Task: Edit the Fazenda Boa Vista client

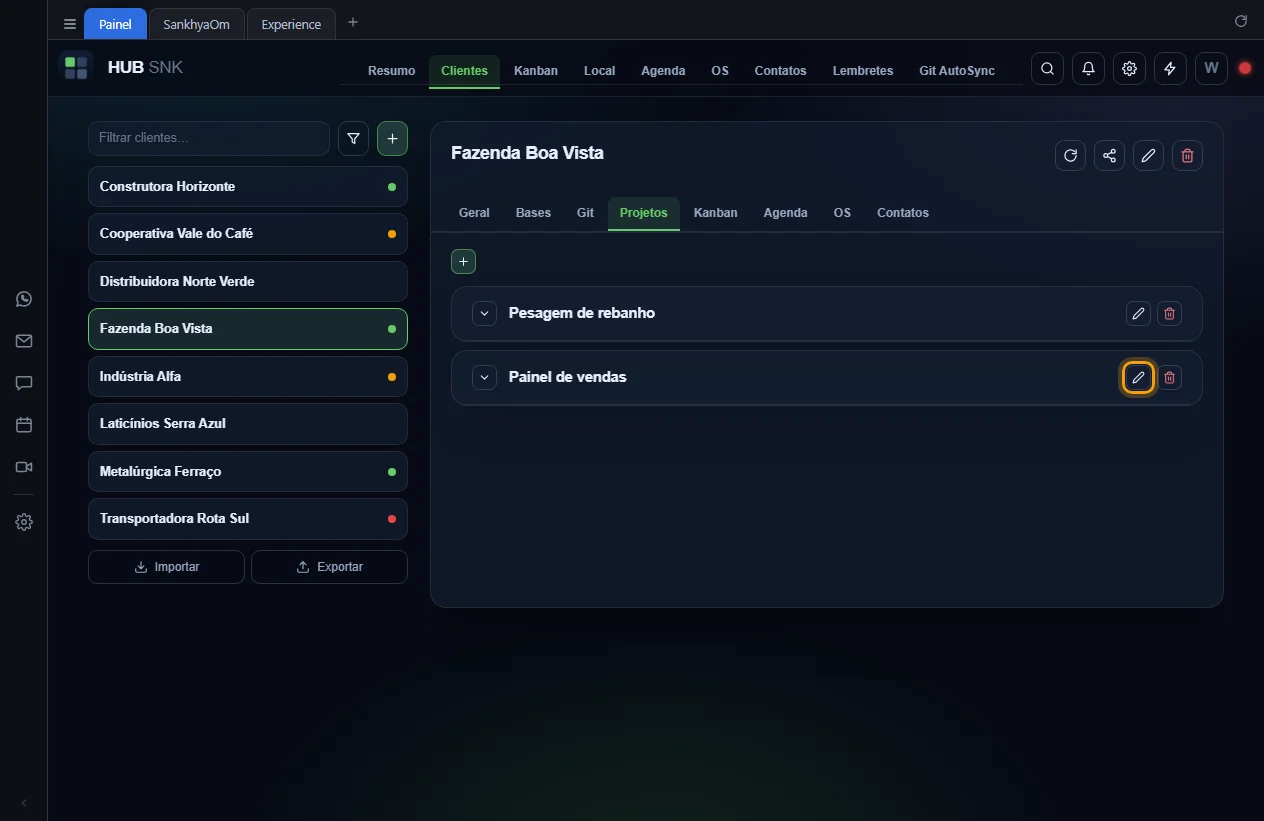Action: (x=1148, y=155)
